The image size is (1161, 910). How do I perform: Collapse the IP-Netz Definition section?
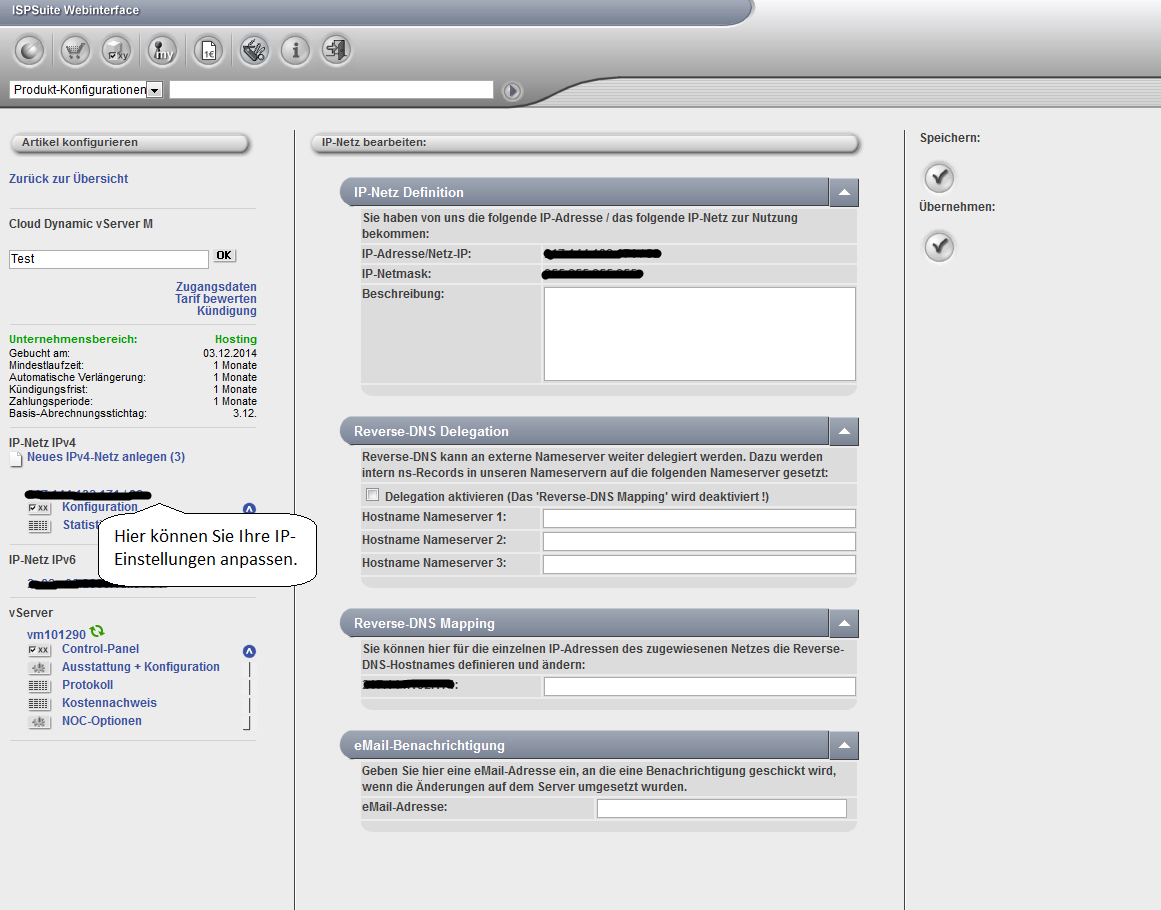click(x=844, y=192)
